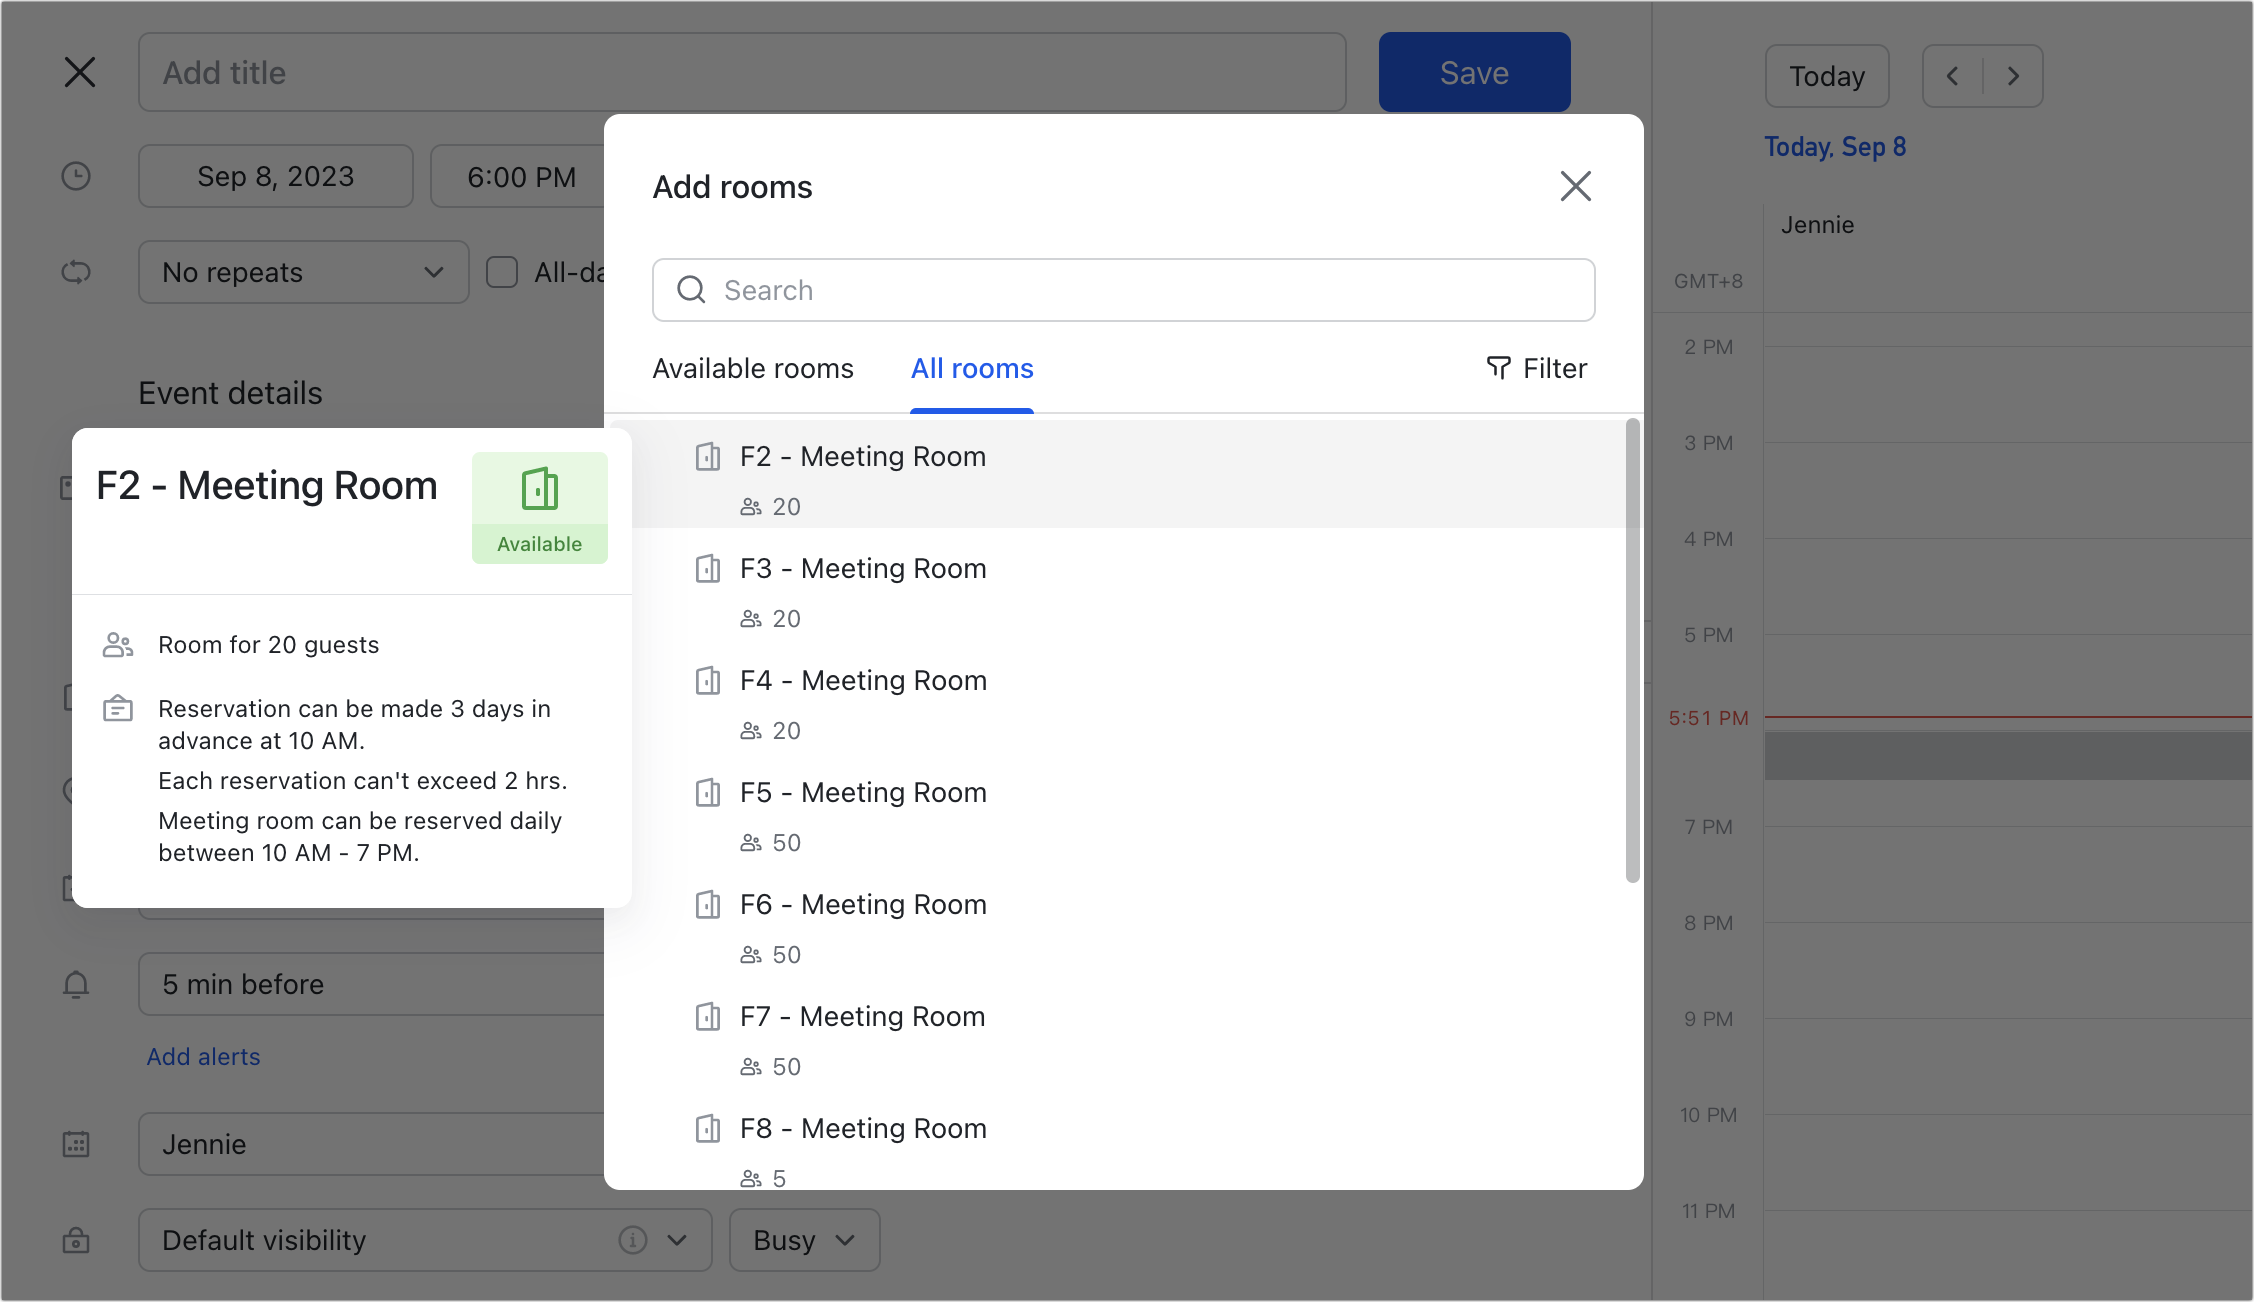Go to previous day with left chevron
2254x1302 pixels.
tap(1952, 76)
